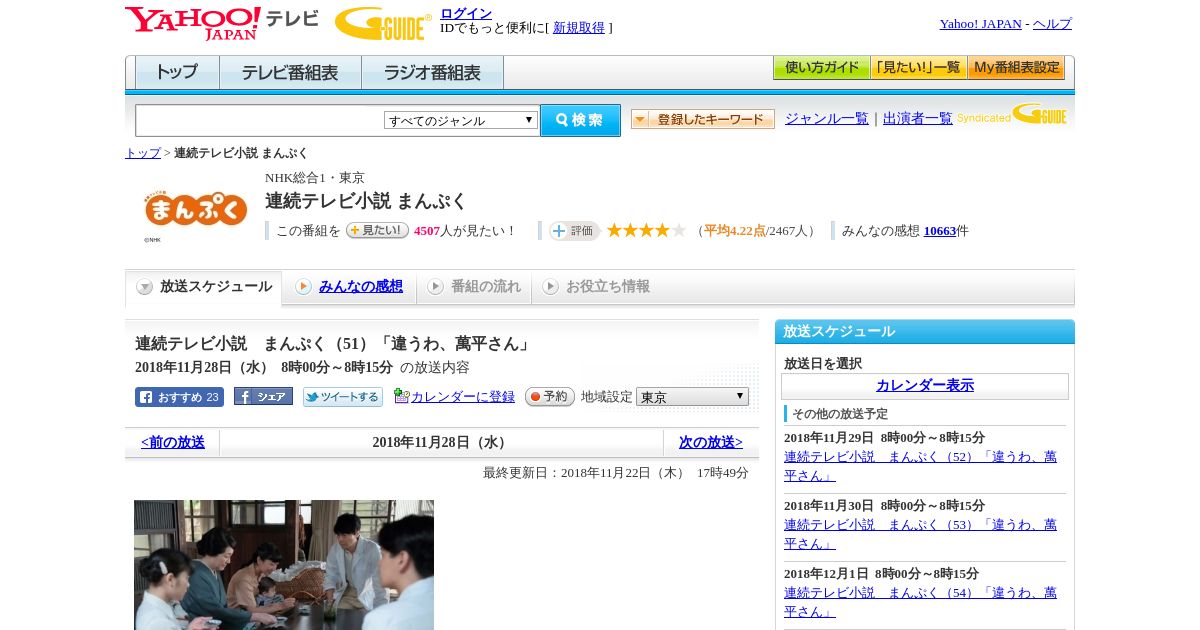Click the episode title heading (51)
This screenshot has height=630, width=1200.
point(334,344)
